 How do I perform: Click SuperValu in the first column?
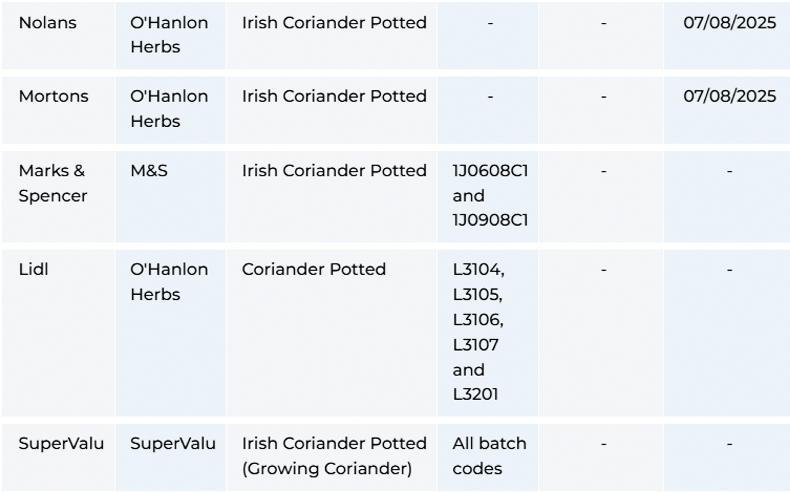coord(61,444)
